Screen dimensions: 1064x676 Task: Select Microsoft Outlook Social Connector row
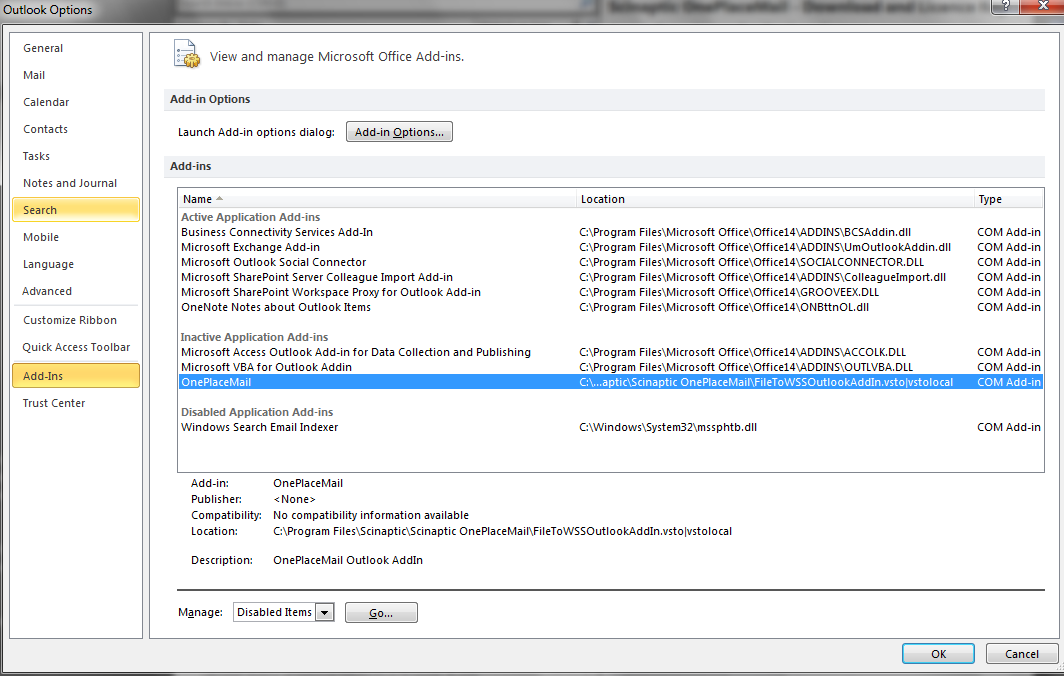click(x=611, y=262)
